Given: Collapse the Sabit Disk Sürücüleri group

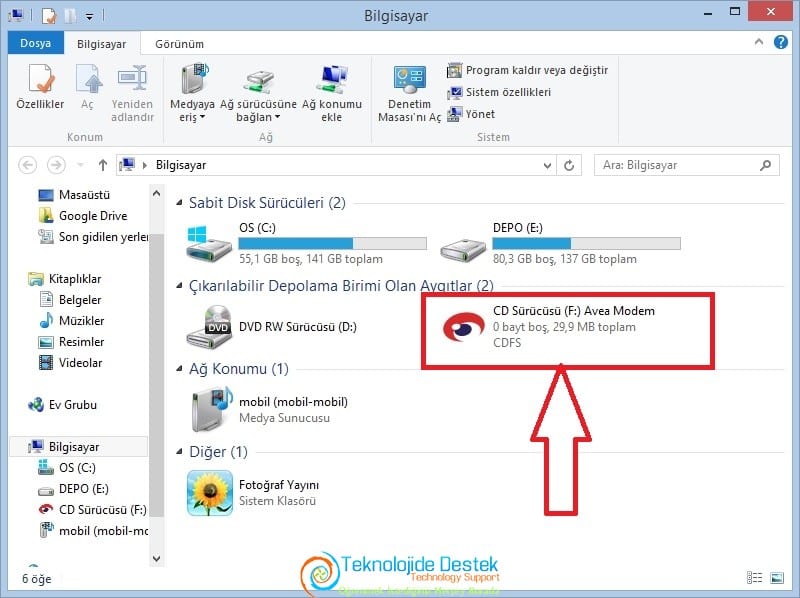Looking at the screenshot, I should 180,203.
